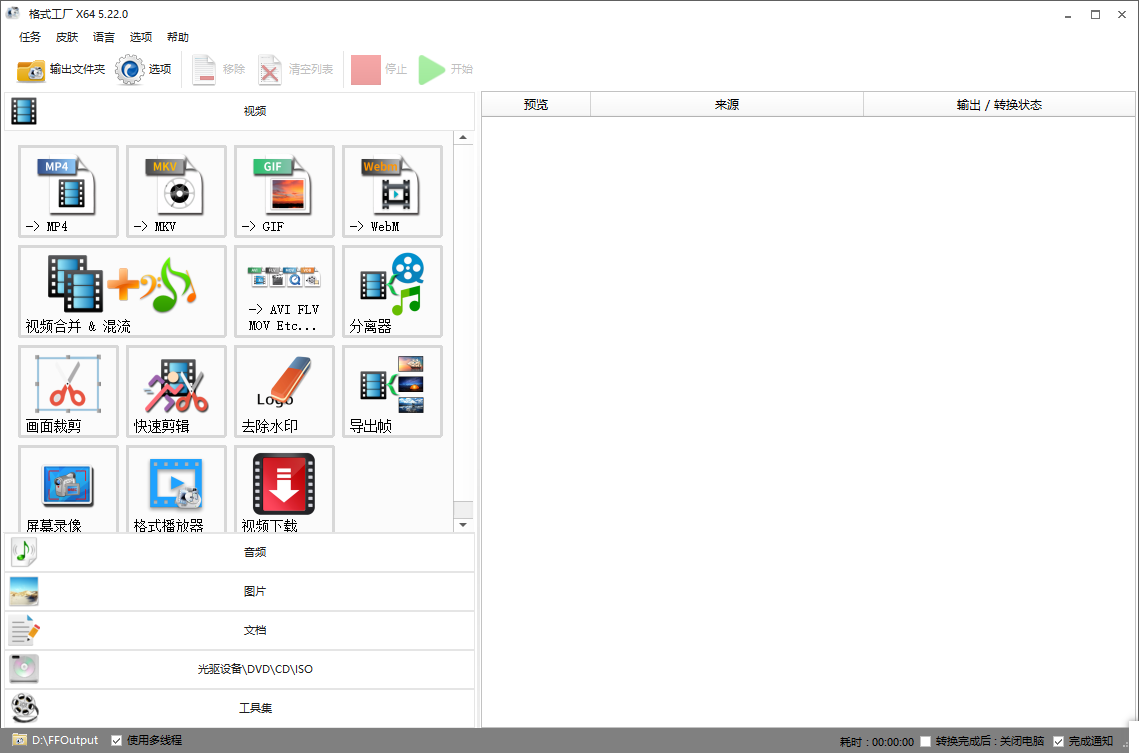
Task: Select the 分离器 splitter tool
Action: pyautogui.click(x=391, y=291)
